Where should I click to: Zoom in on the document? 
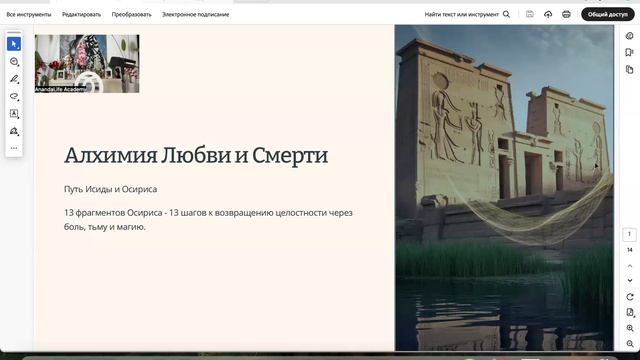[630, 328]
